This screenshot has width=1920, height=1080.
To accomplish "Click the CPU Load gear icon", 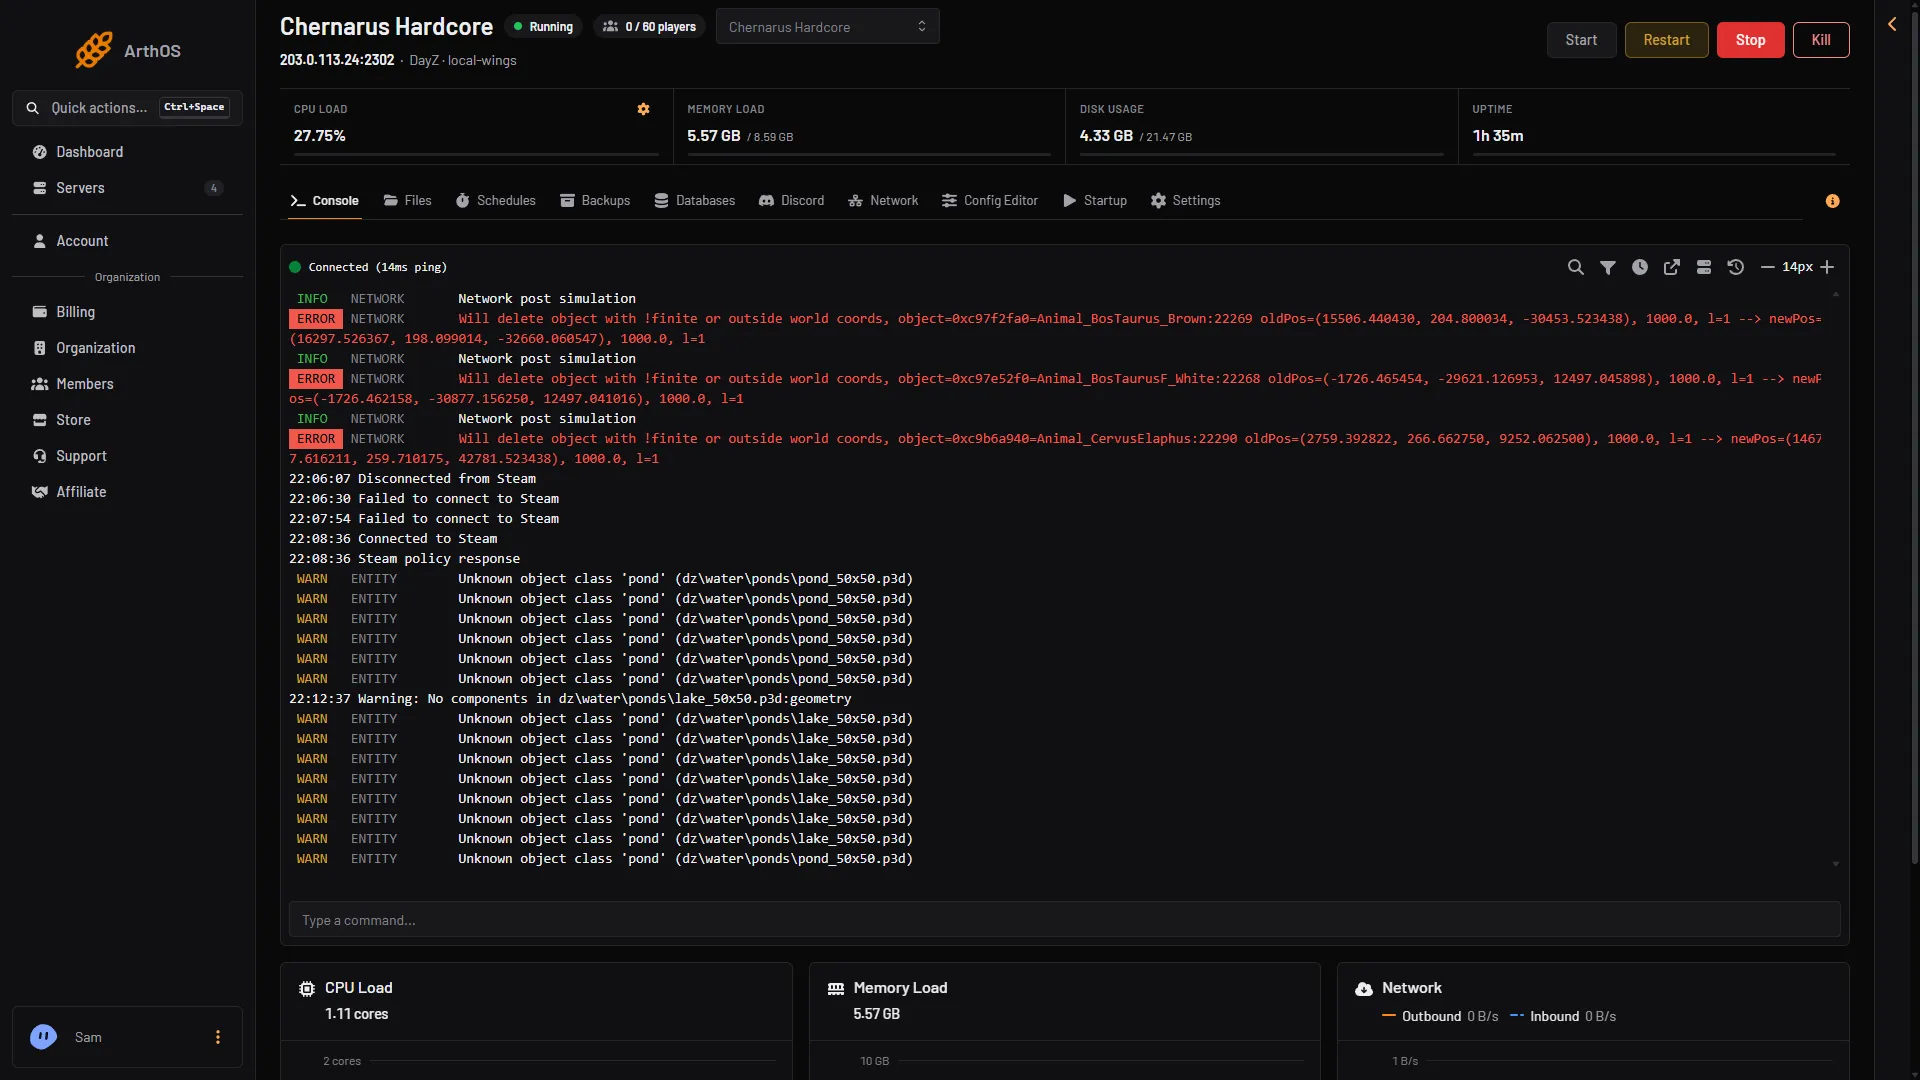I will [x=643, y=109].
